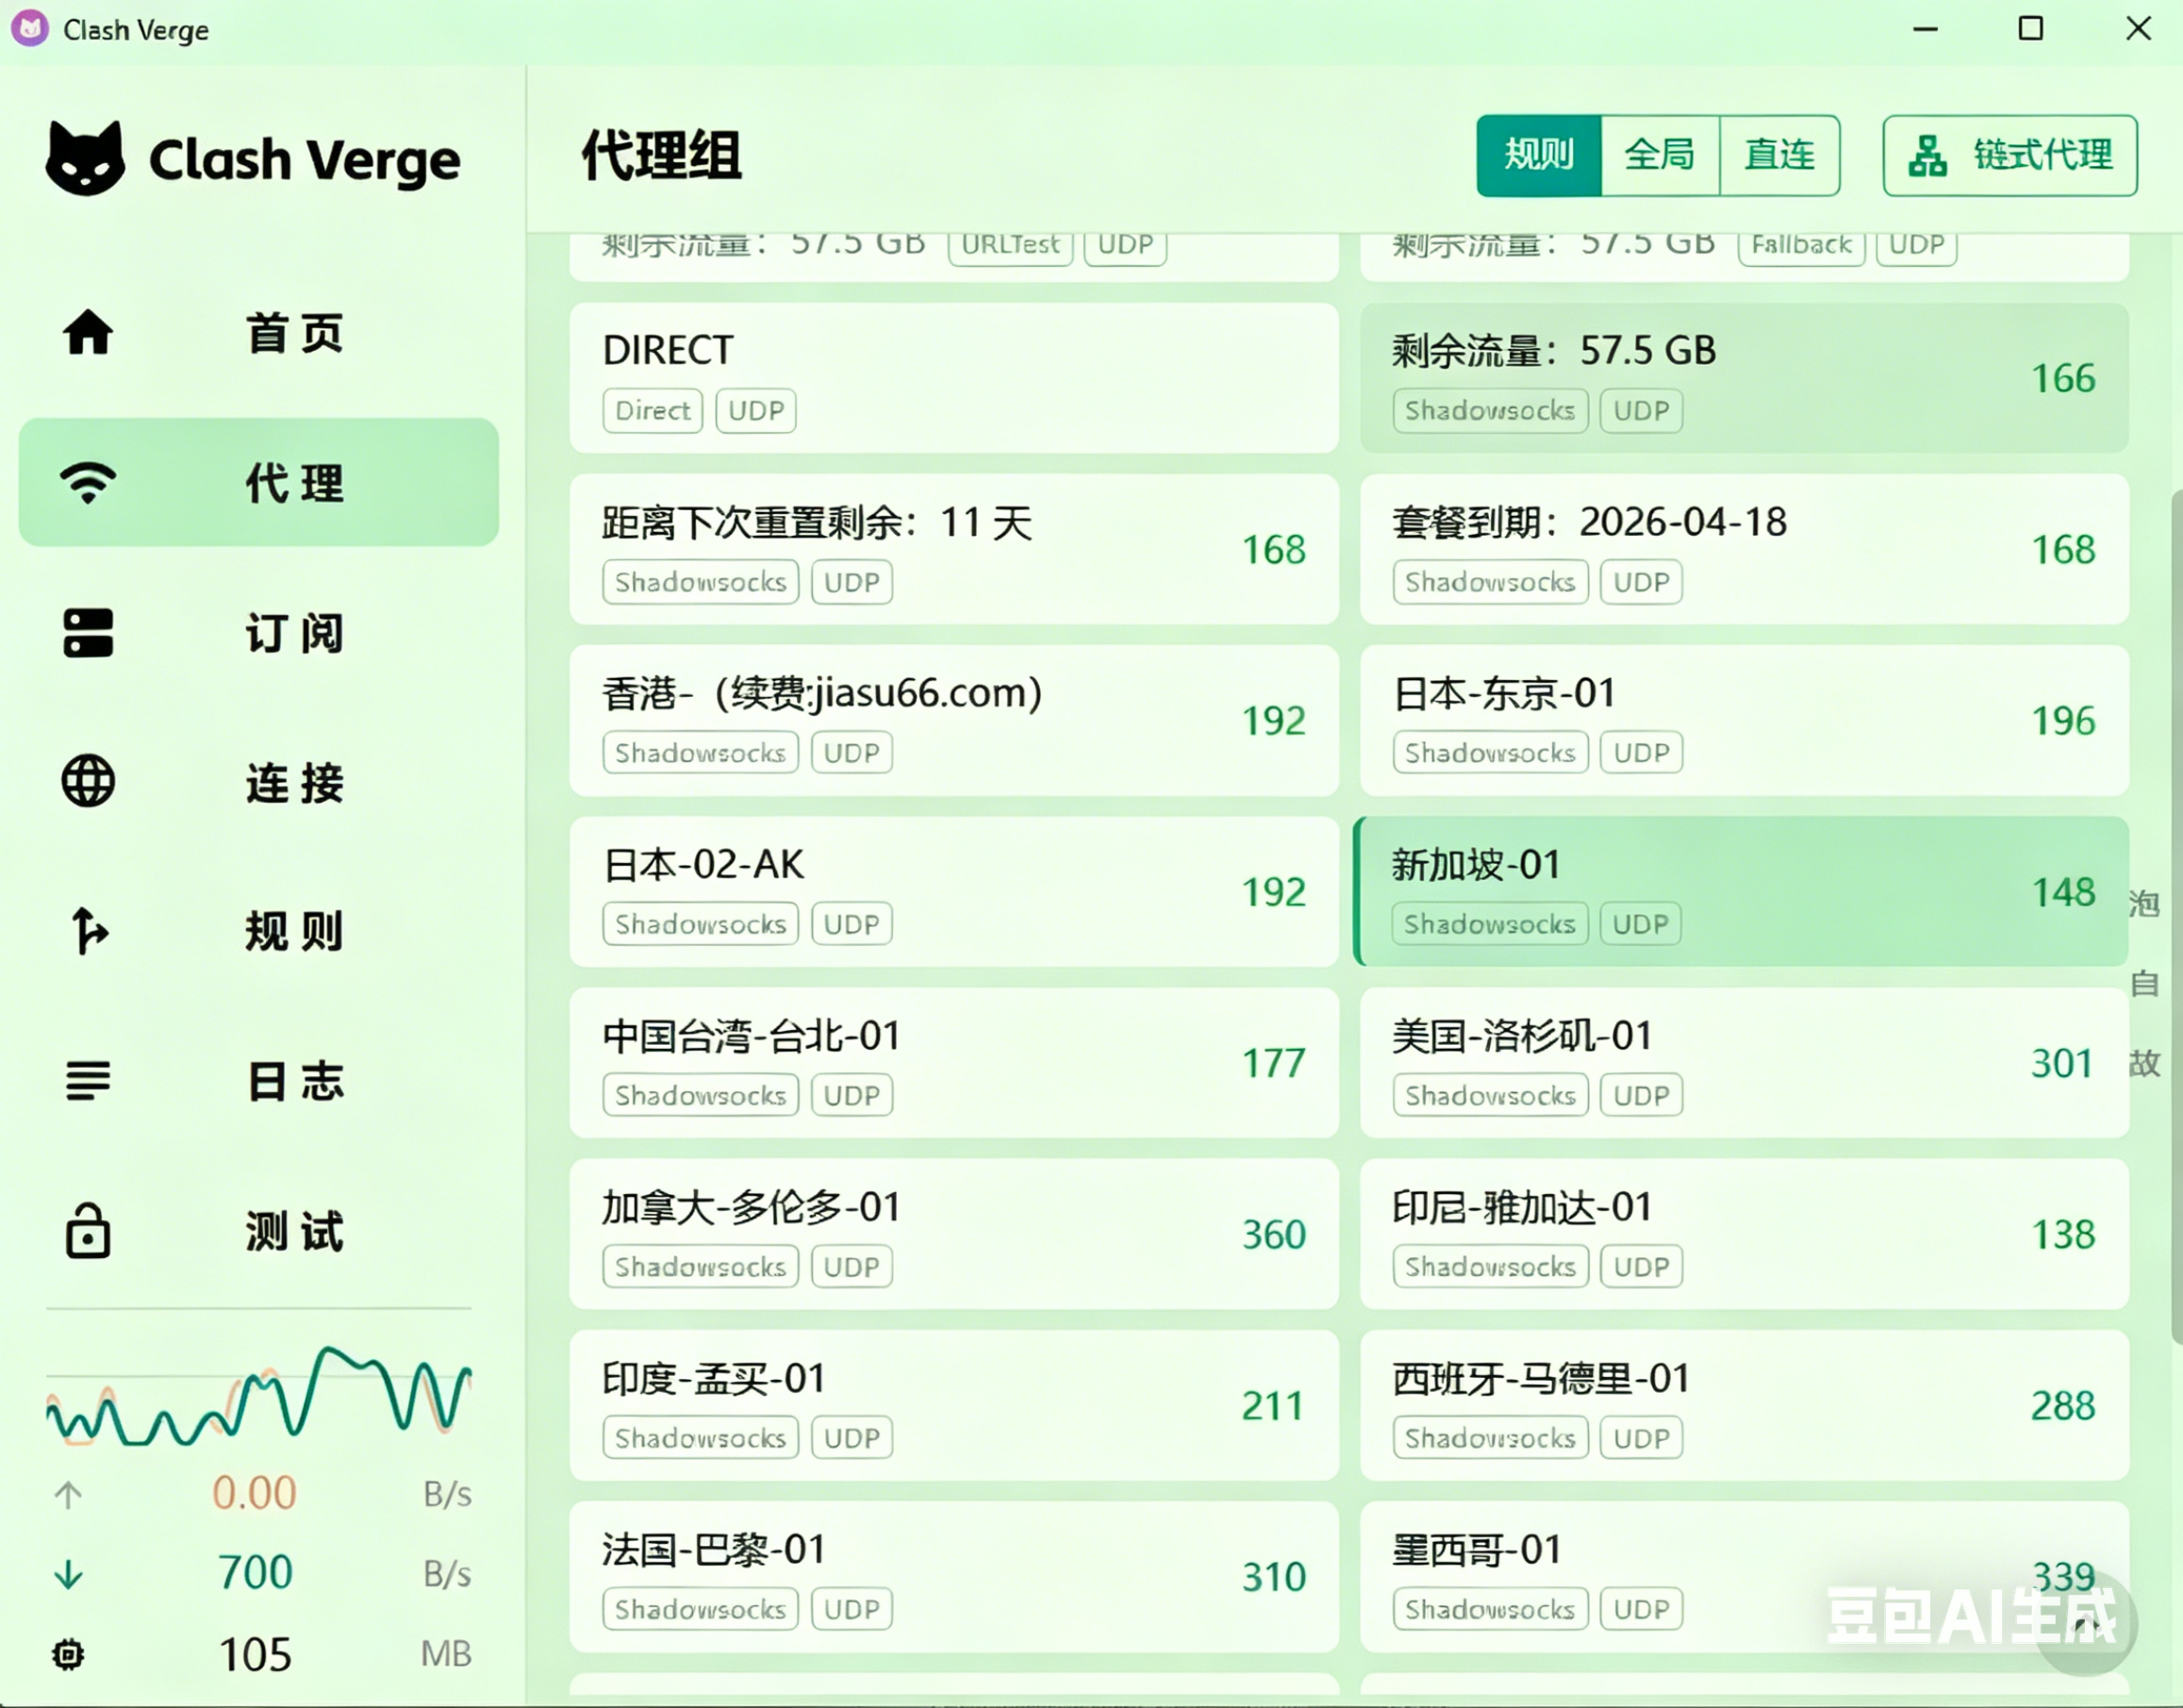This screenshot has height=1708, width=2183.
Task: Click the Direct tag on DIRECT node
Action: click(652, 410)
